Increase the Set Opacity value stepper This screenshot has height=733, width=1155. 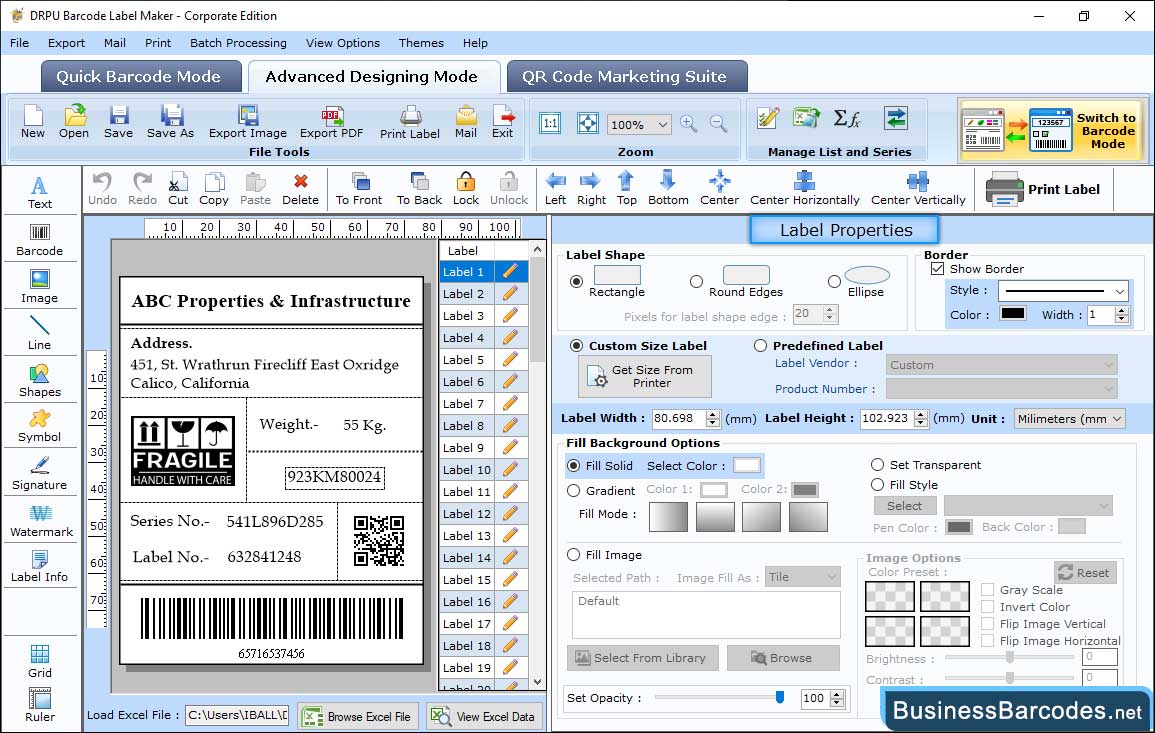(x=837, y=694)
